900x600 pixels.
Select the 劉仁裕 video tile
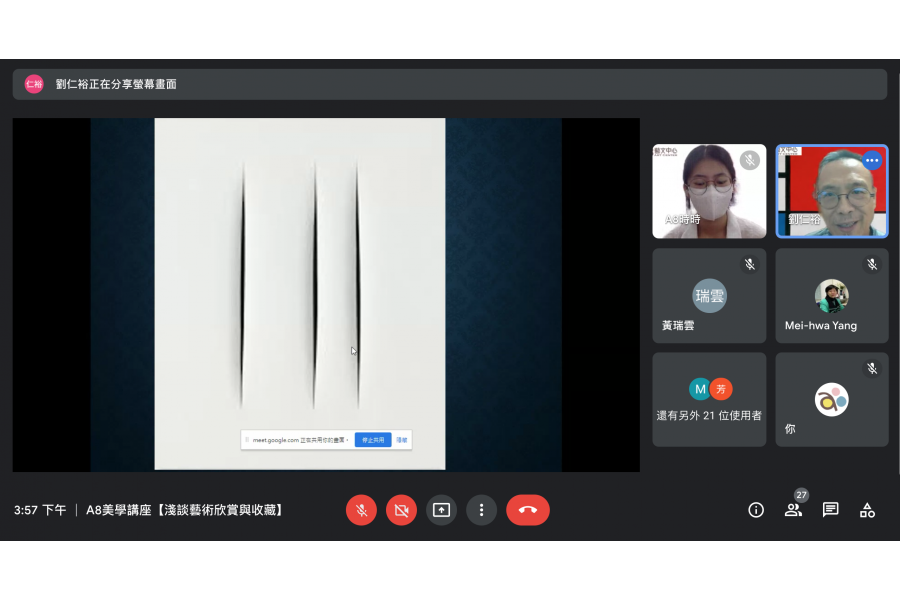[x=832, y=191]
